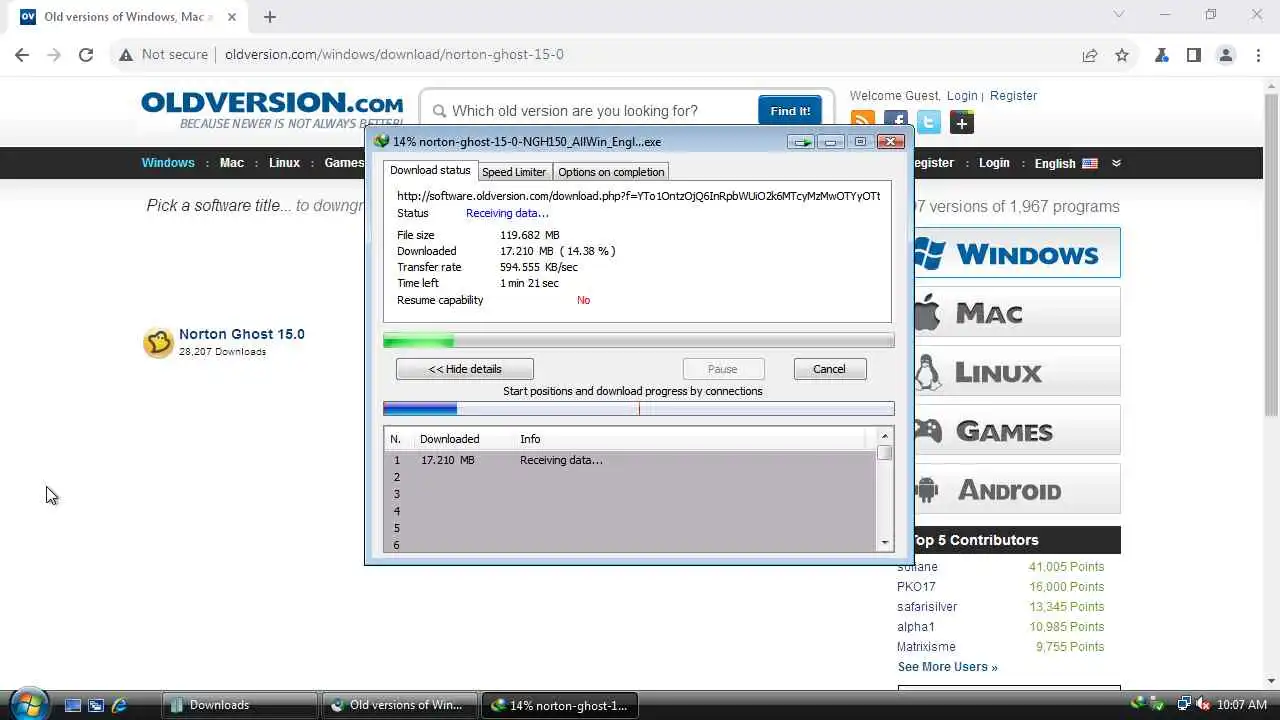Click the Register link next to Welcome Guest

click(x=1013, y=96)
